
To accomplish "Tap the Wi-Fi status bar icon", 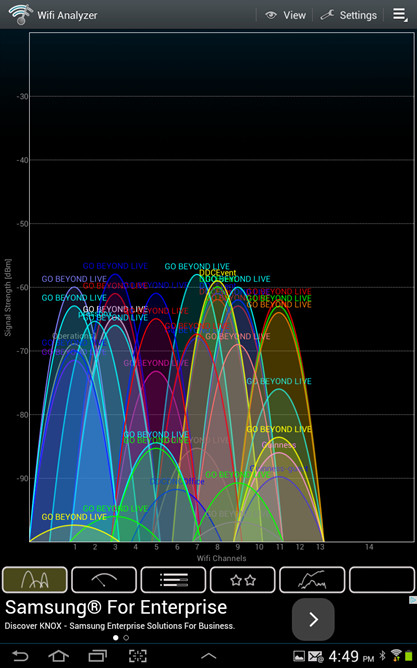I will [x=395, y=655].
